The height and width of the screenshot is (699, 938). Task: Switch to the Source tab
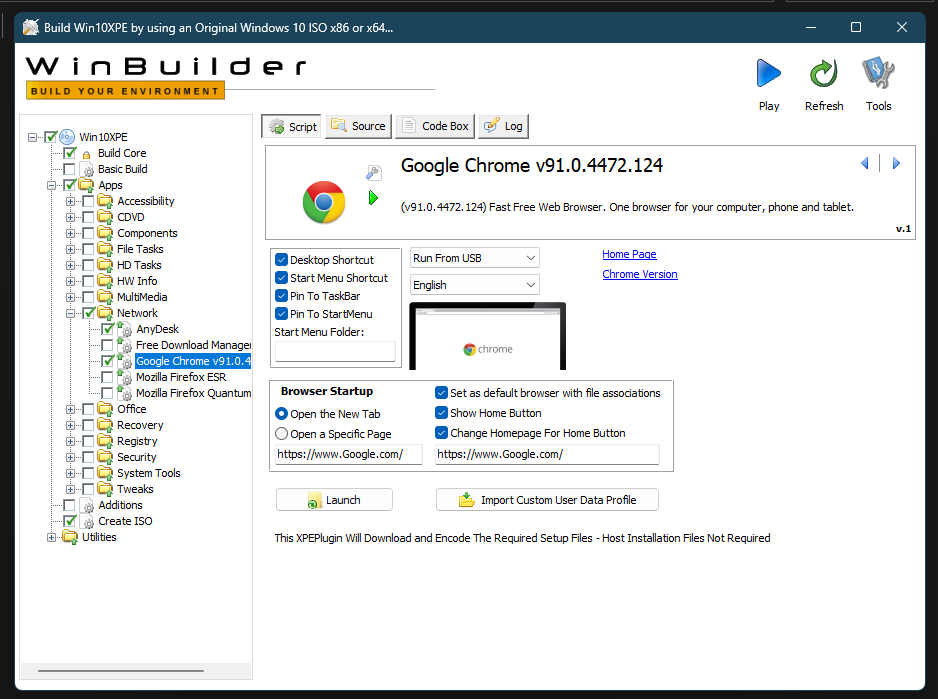[x=358, y=126]
